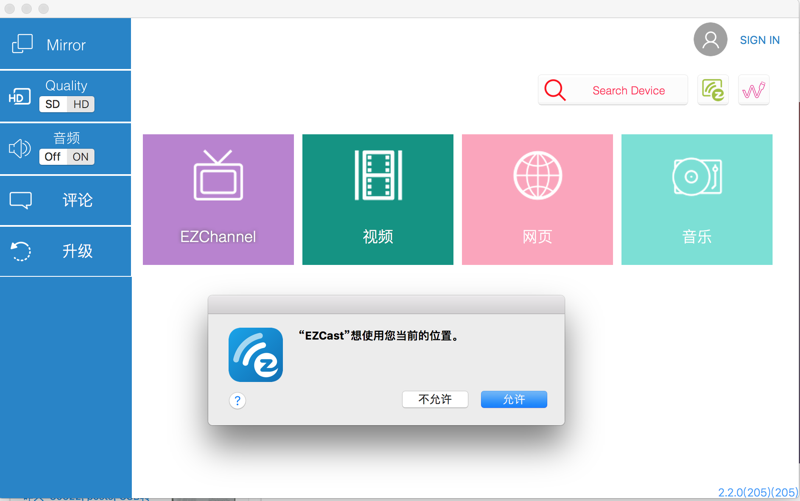Viewport: 800px width, 501px height.
Task: Click the upgrade refresh arrow icon
Action: [x=21, y=251]
